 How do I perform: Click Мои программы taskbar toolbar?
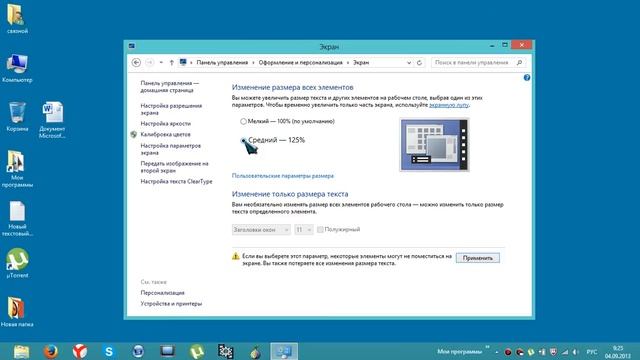point(459,351)
